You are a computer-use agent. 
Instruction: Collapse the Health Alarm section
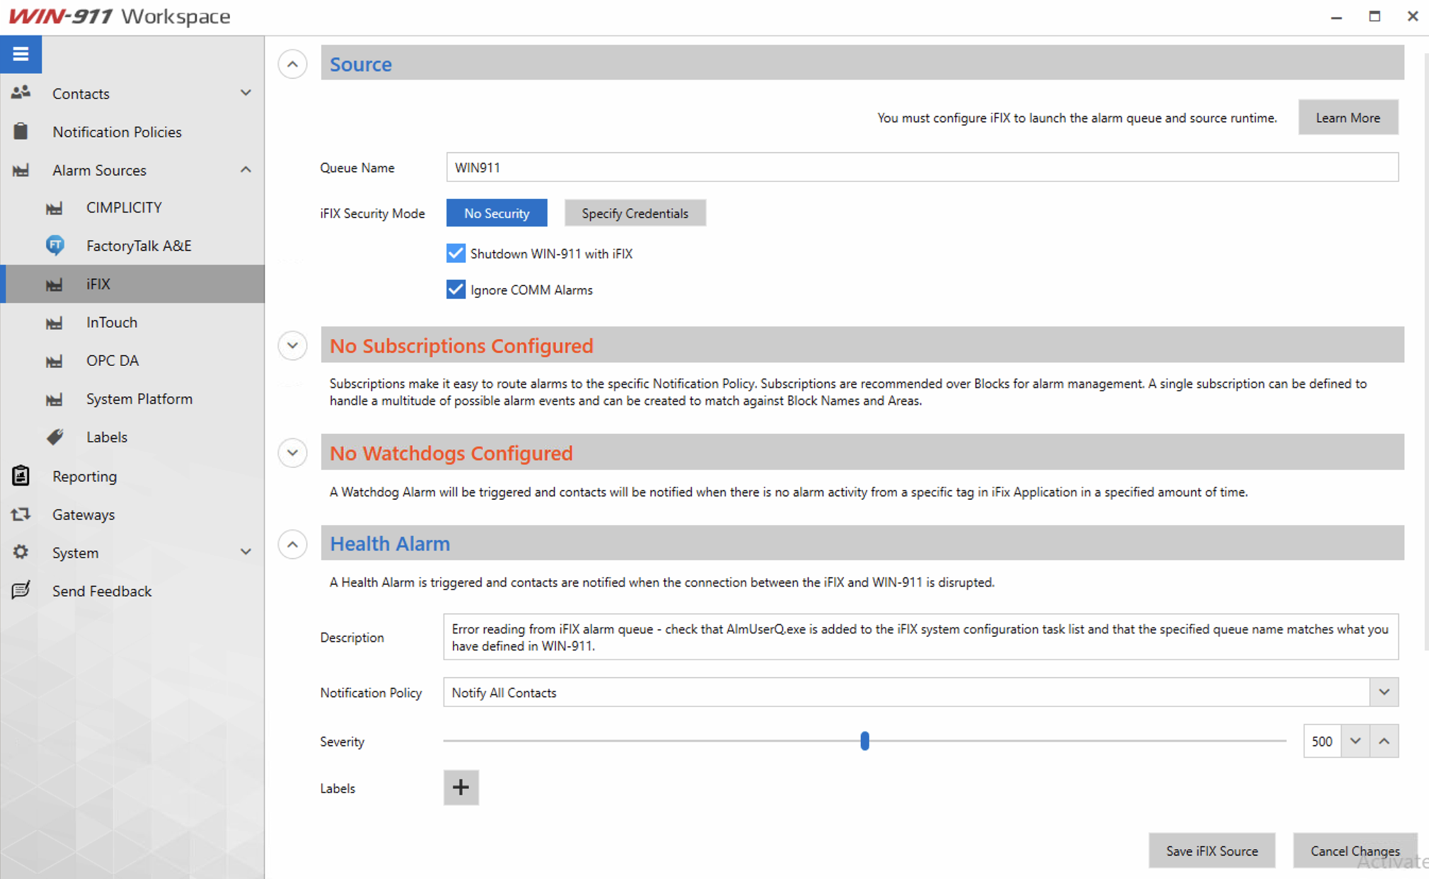[292, 544]
